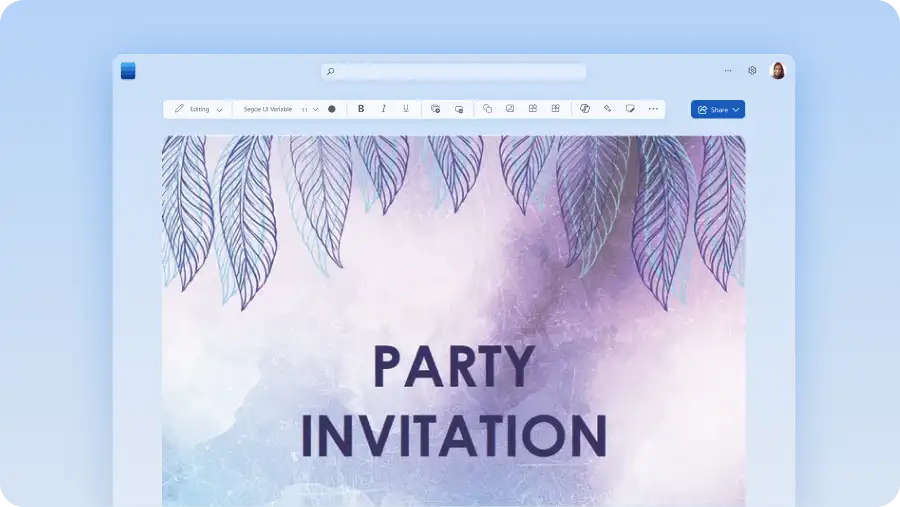
Task: Toggle italic formatting
Action: pos(383,109)
